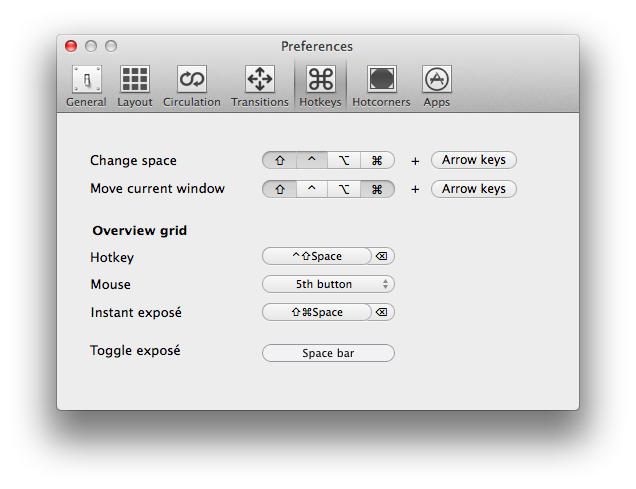Open the Hotcorners preferences pane
The image size is (636, 489).
click(x=381, y=86)
